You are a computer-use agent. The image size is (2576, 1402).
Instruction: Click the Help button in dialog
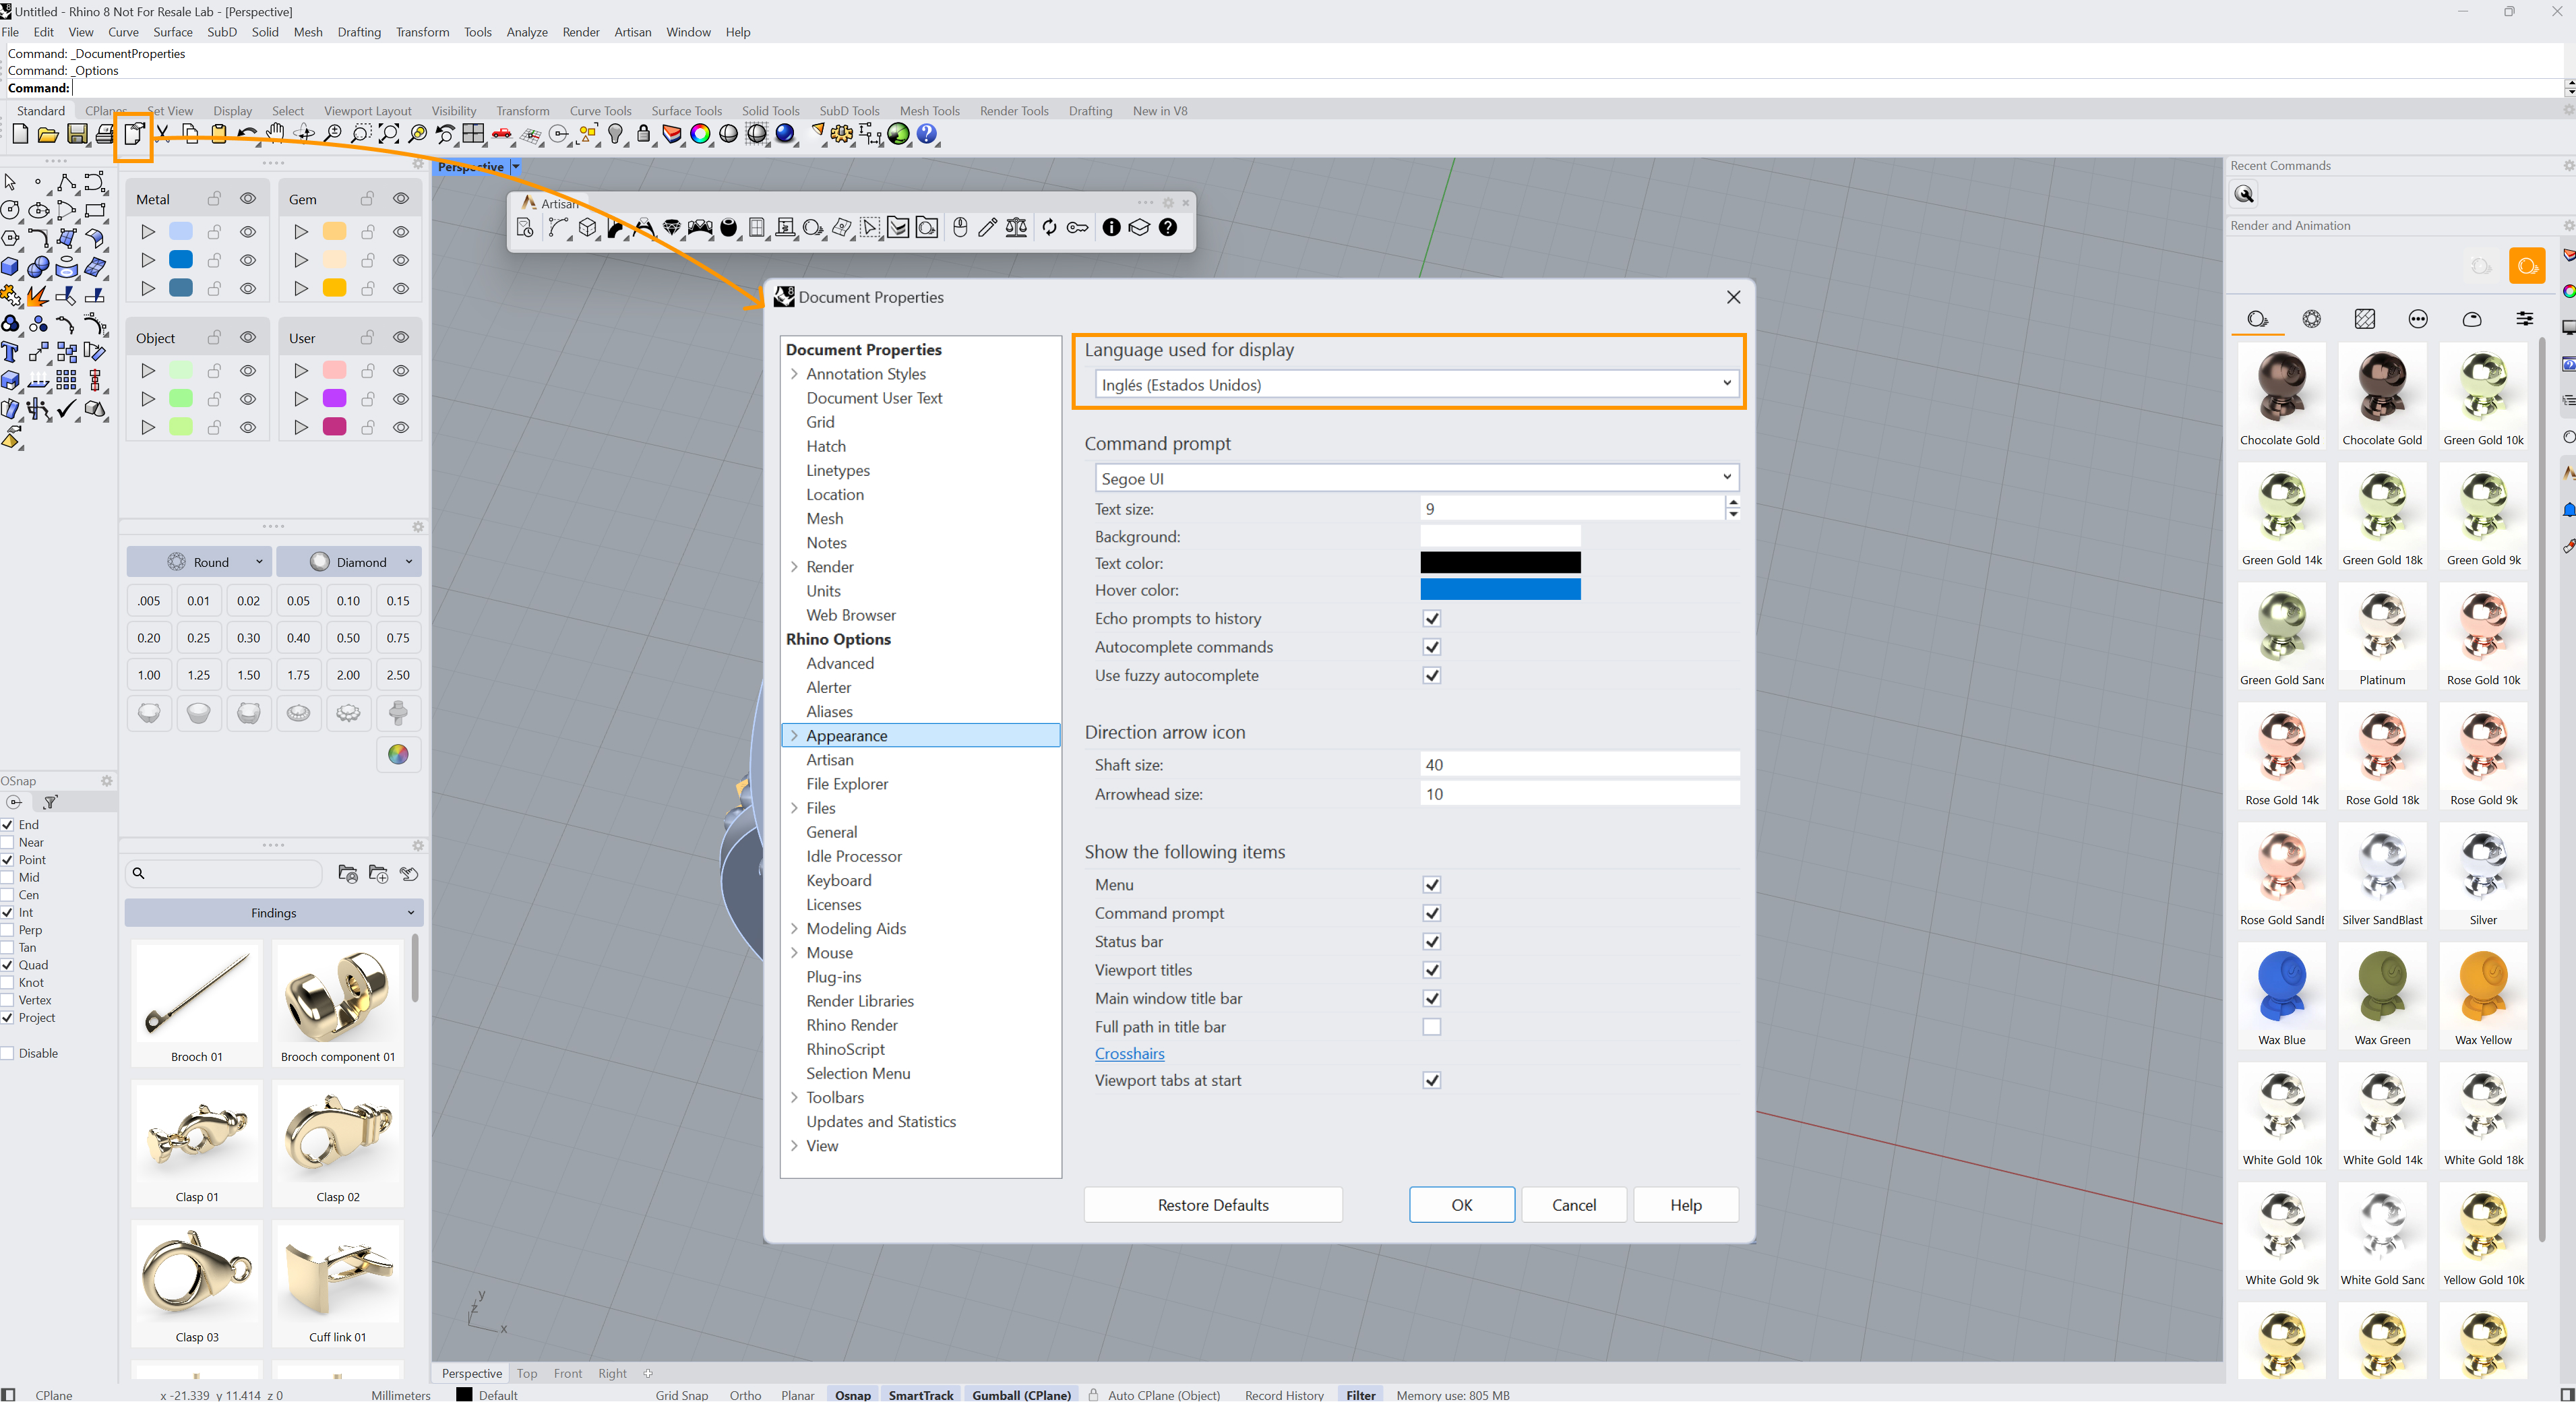click(1686, 1206)
